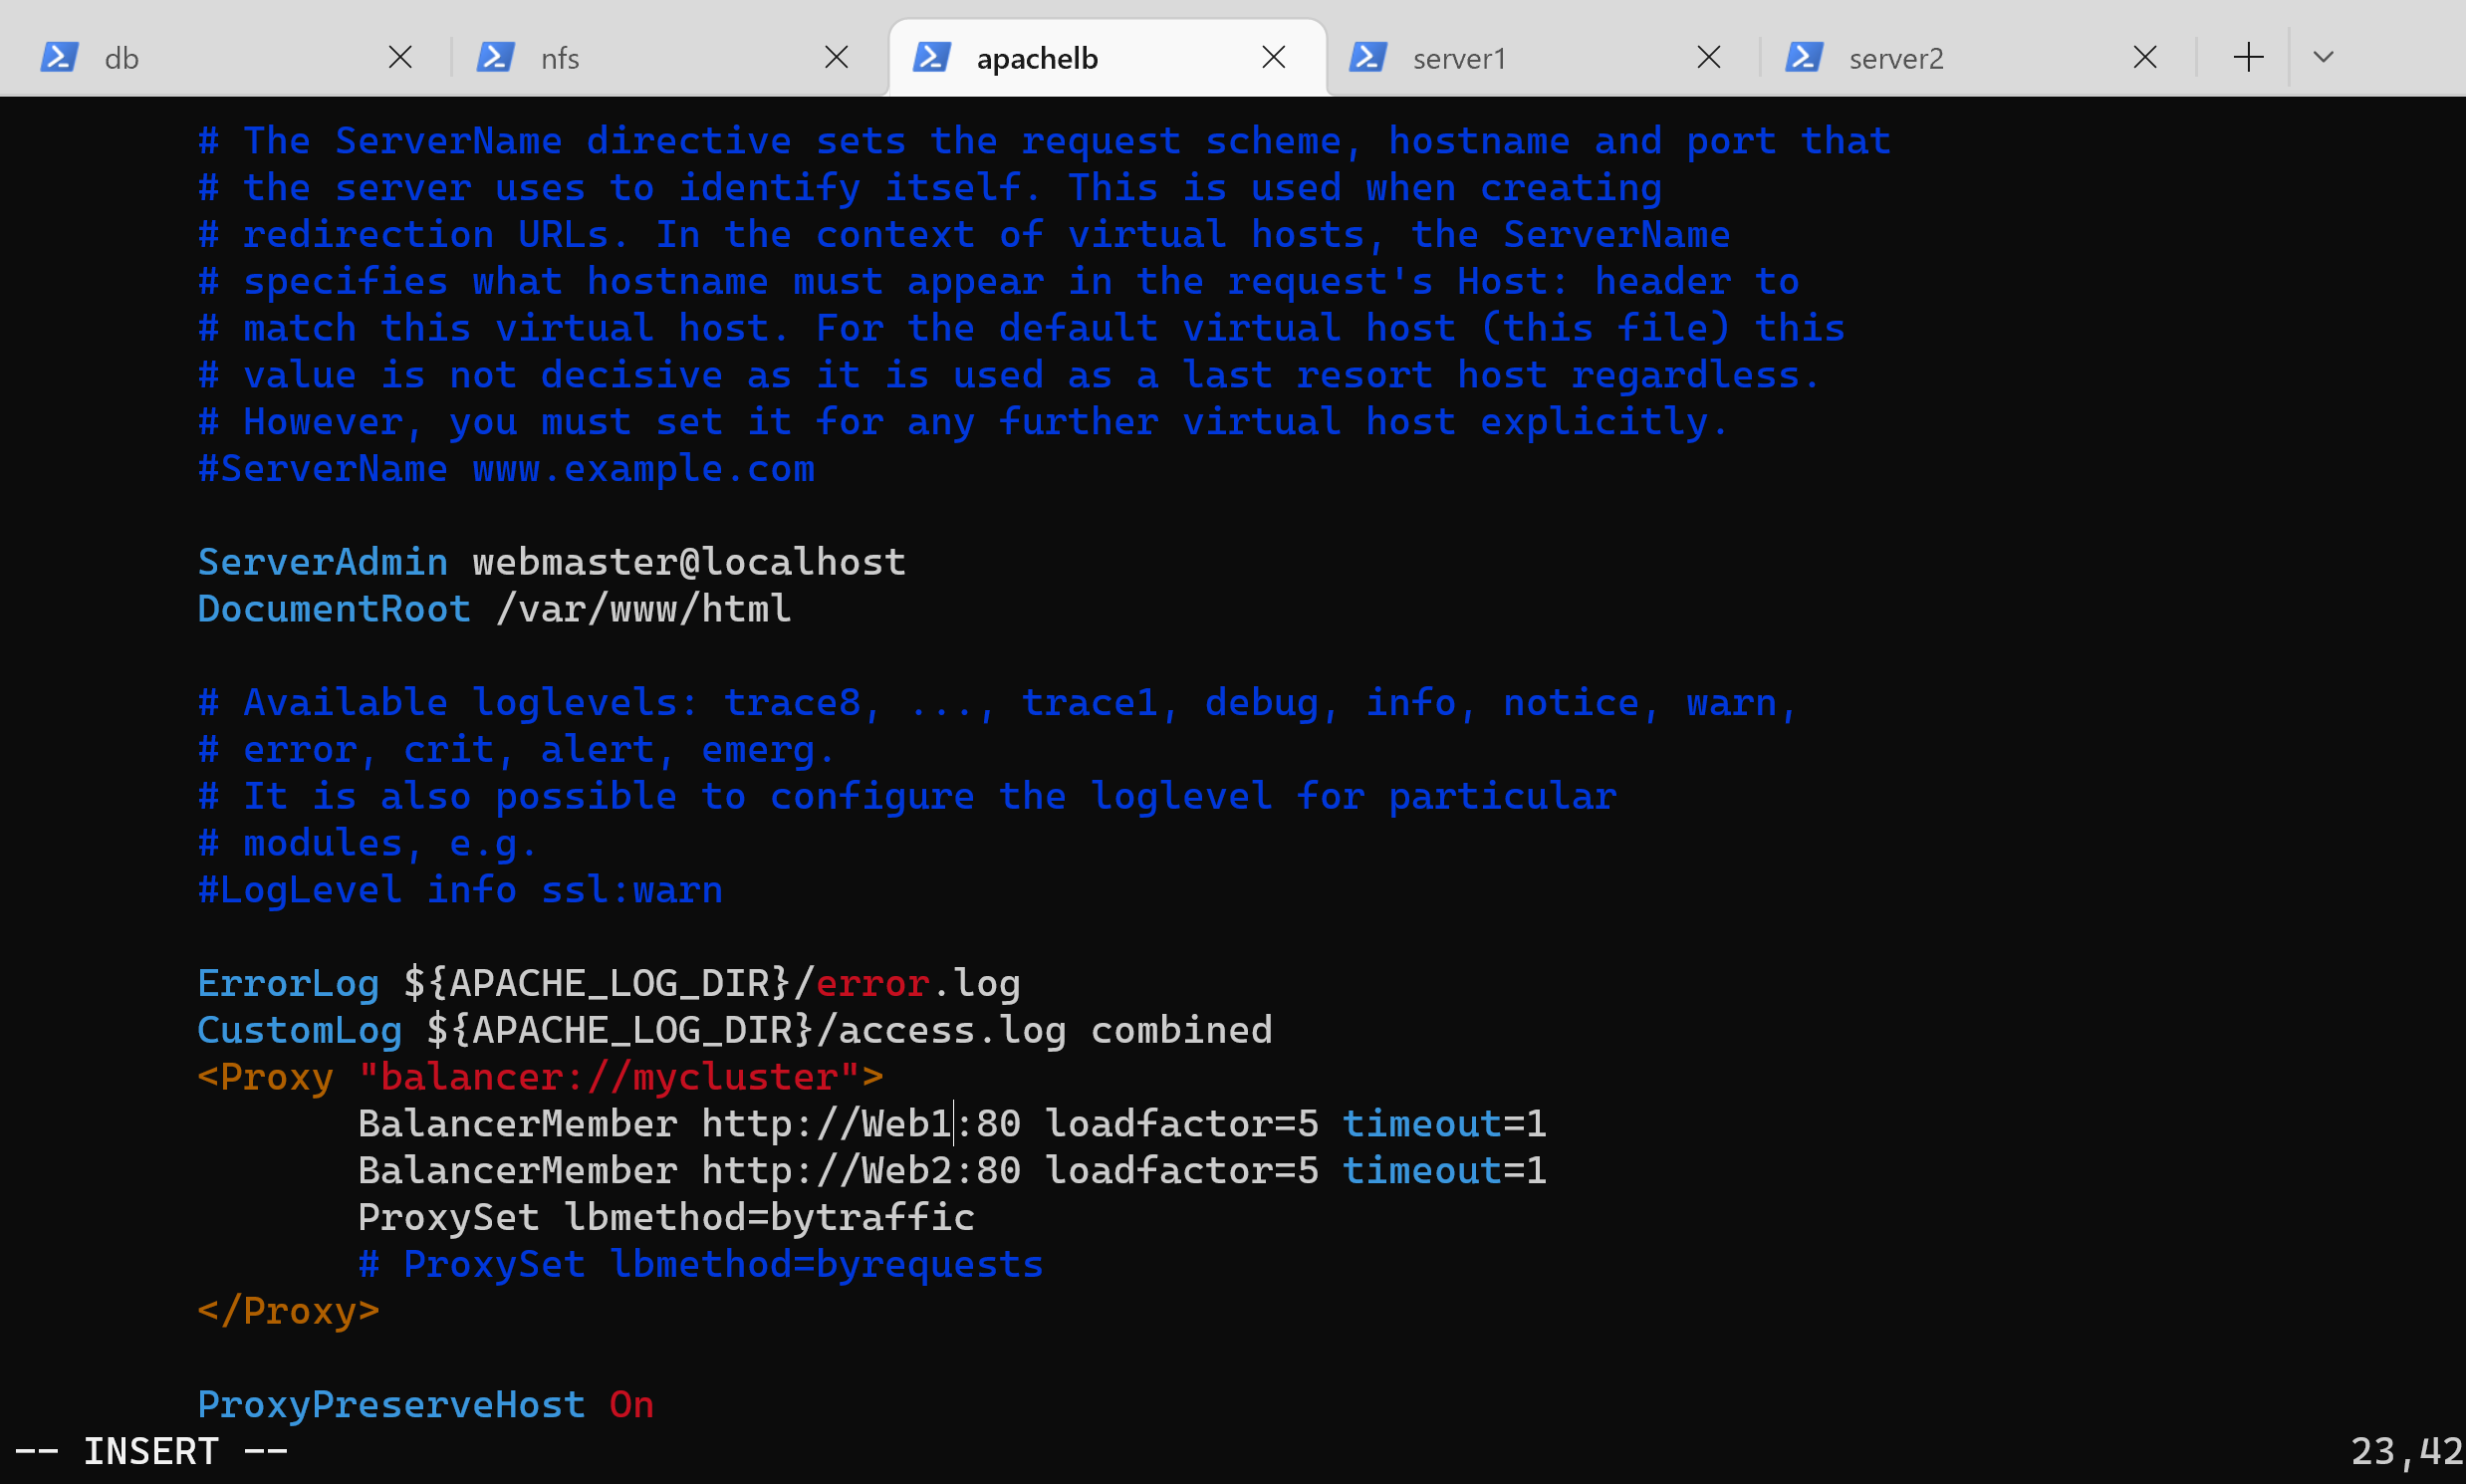Place cursor on lbmethod=bytraffic line
Screen dimensions: 2466x1484
(x=768, y=1218)
